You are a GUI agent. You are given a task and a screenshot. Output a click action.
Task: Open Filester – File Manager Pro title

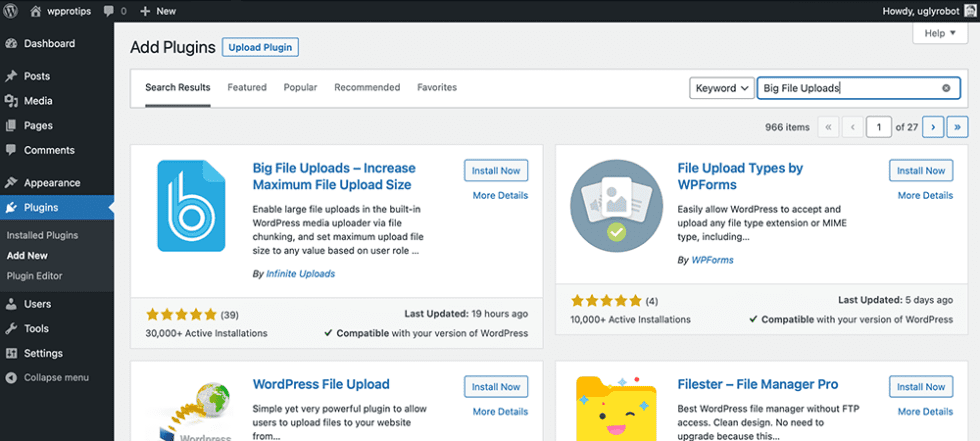coord(758,384)
